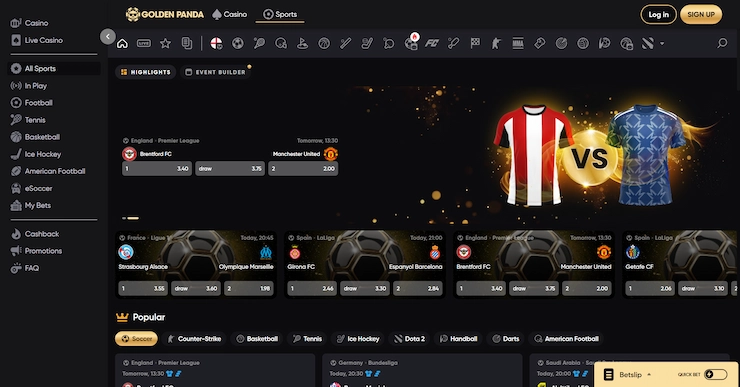Open the search magnifier icon
The height and width of the screenshot is (387, 740).
click(x=722, y=43)
